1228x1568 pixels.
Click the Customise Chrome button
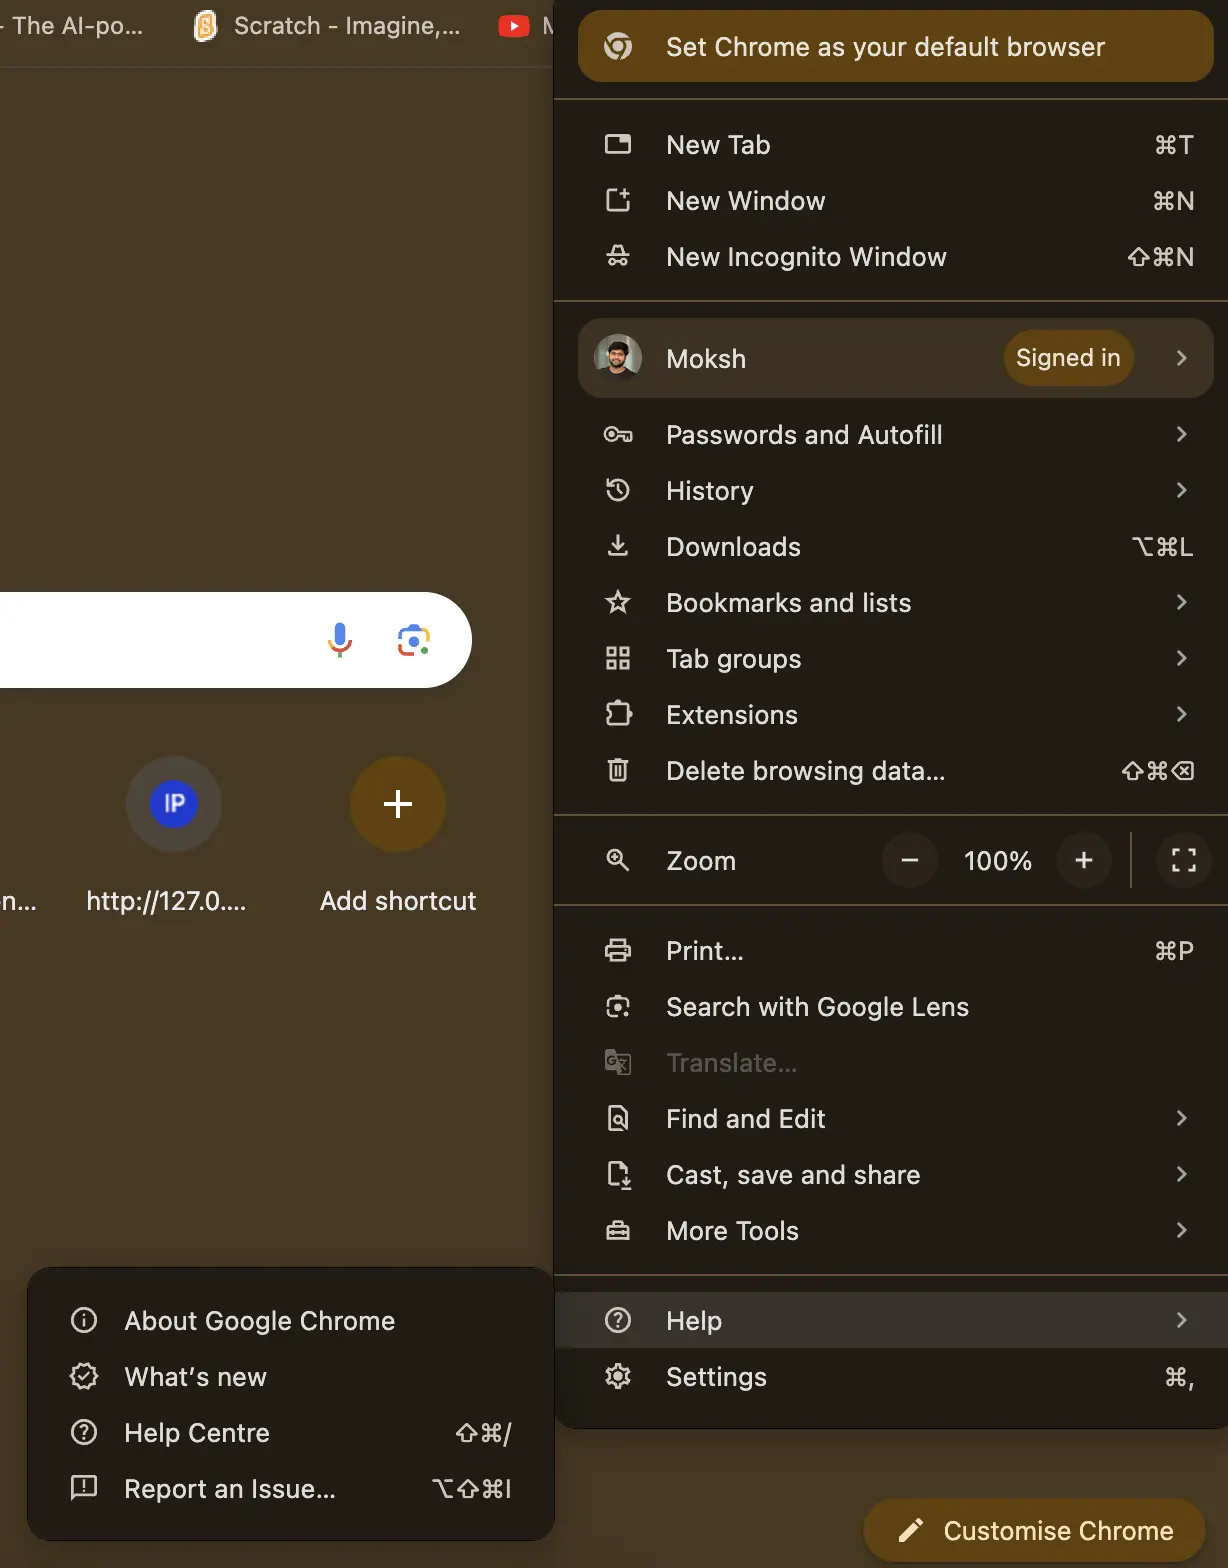tap(1035, 1531)
